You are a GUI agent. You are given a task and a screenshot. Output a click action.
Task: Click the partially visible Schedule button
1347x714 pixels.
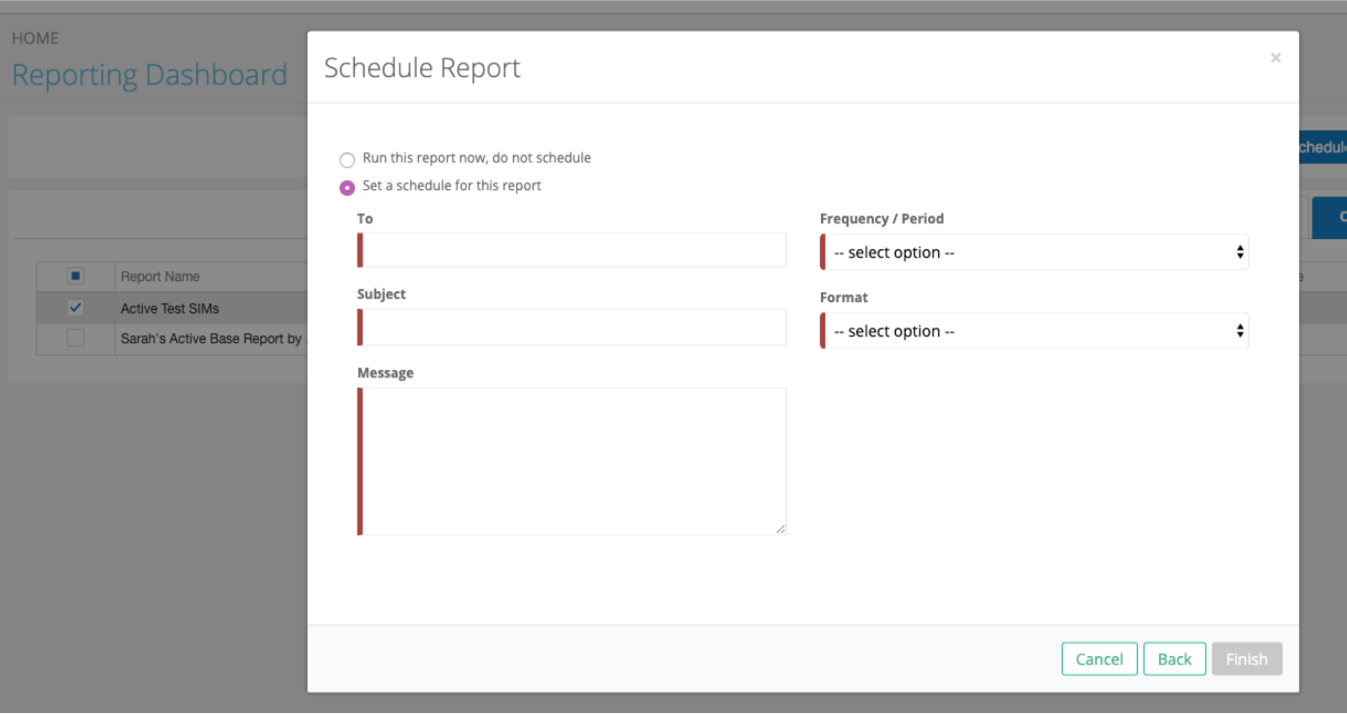point(1322,148)
